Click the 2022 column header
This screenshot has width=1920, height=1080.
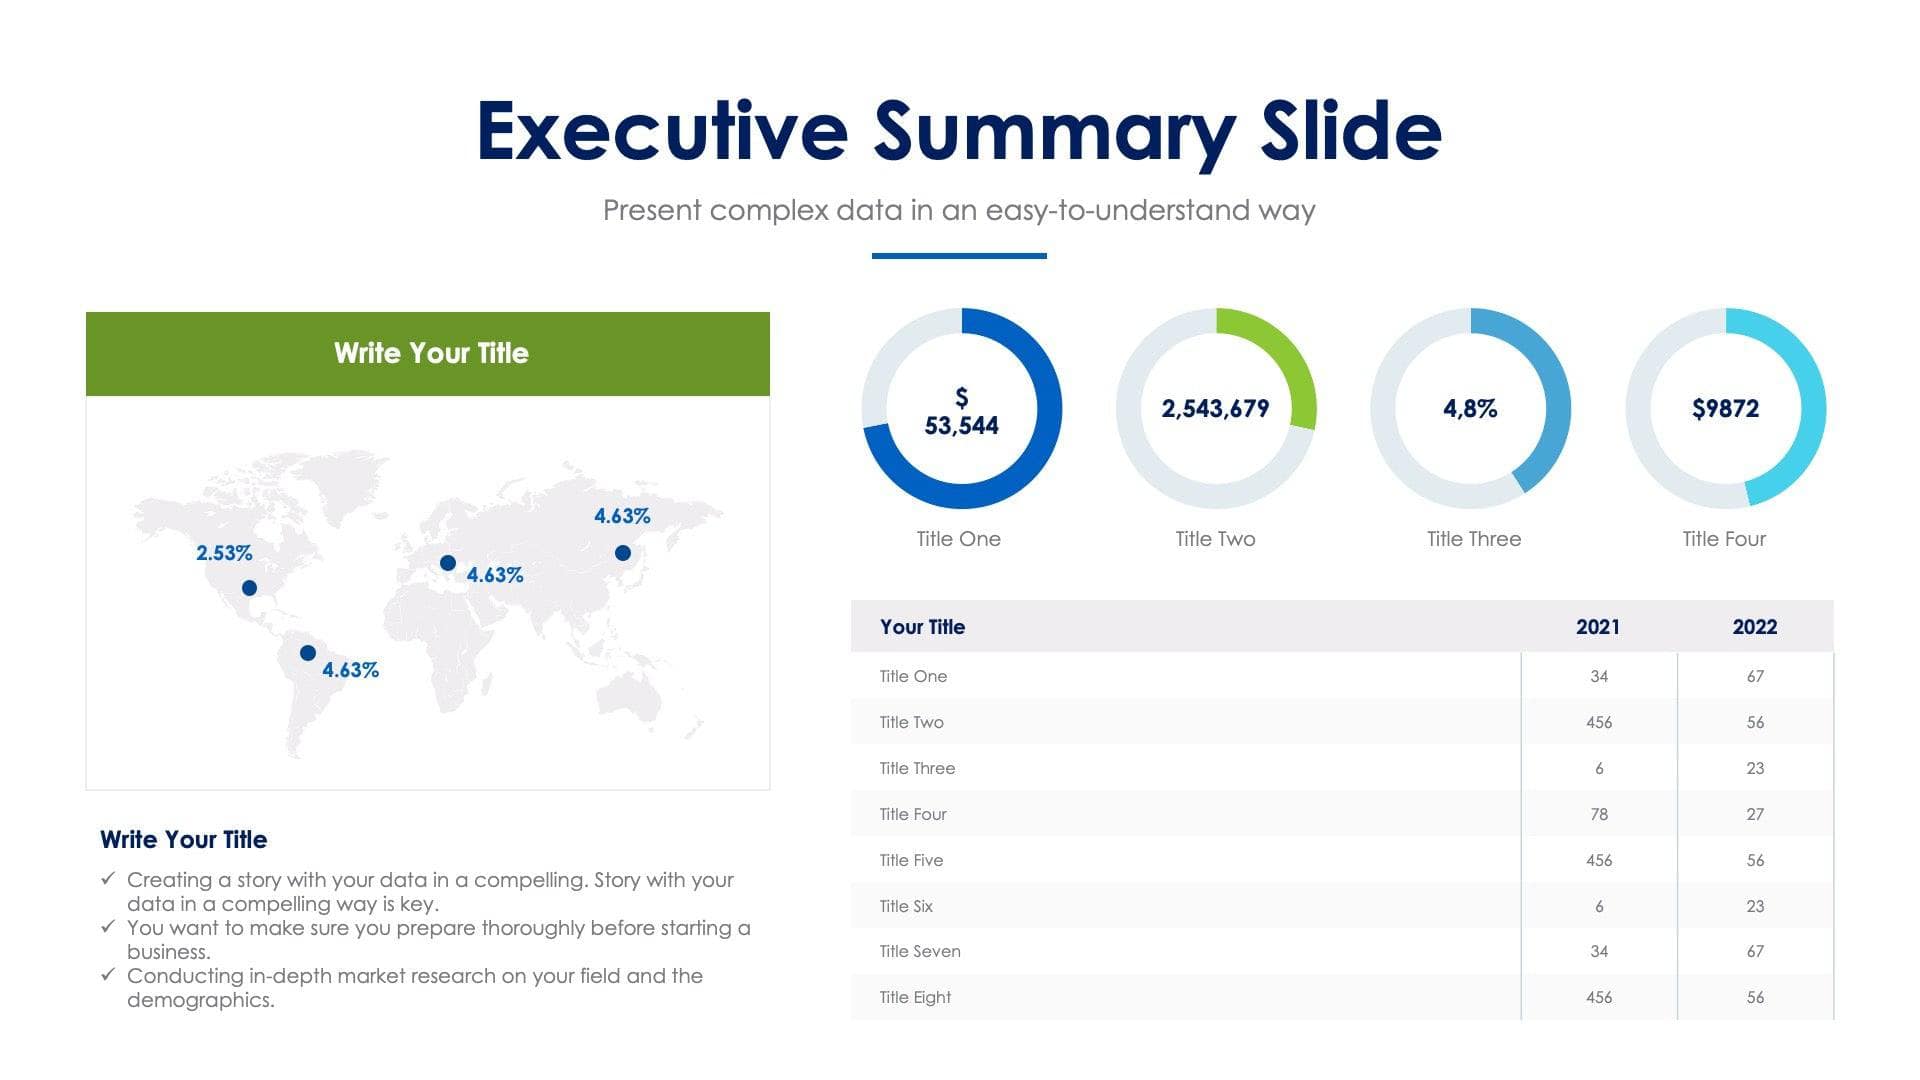point(1754,627)
